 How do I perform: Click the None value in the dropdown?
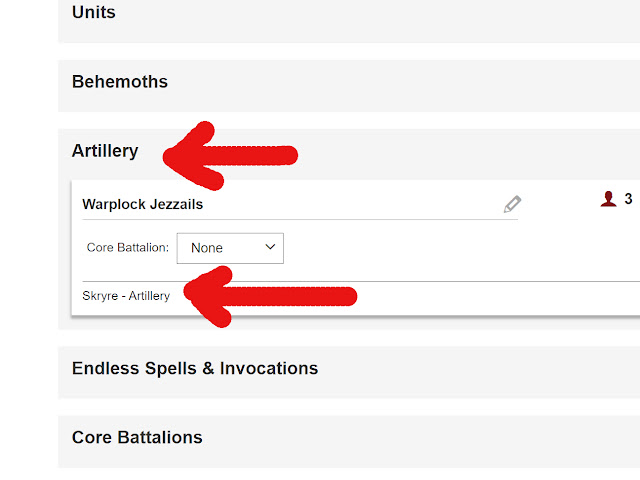(x=207, y=247)
